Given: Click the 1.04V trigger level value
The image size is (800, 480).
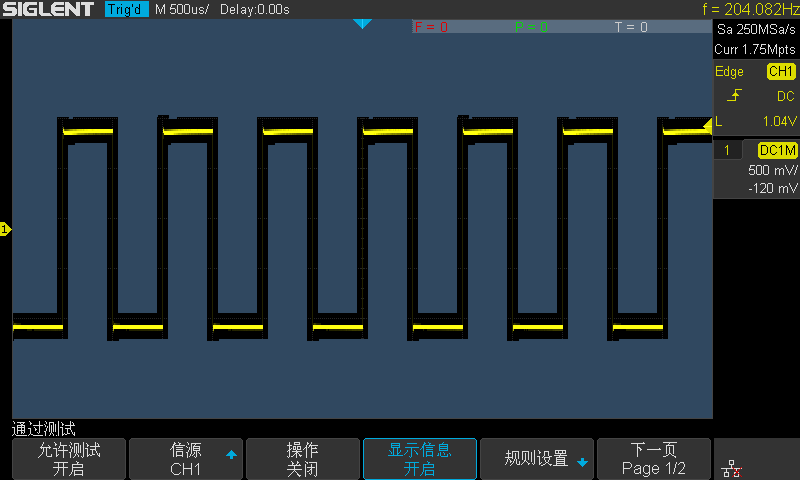Looking at the screenshot, I should pos(780,121).
